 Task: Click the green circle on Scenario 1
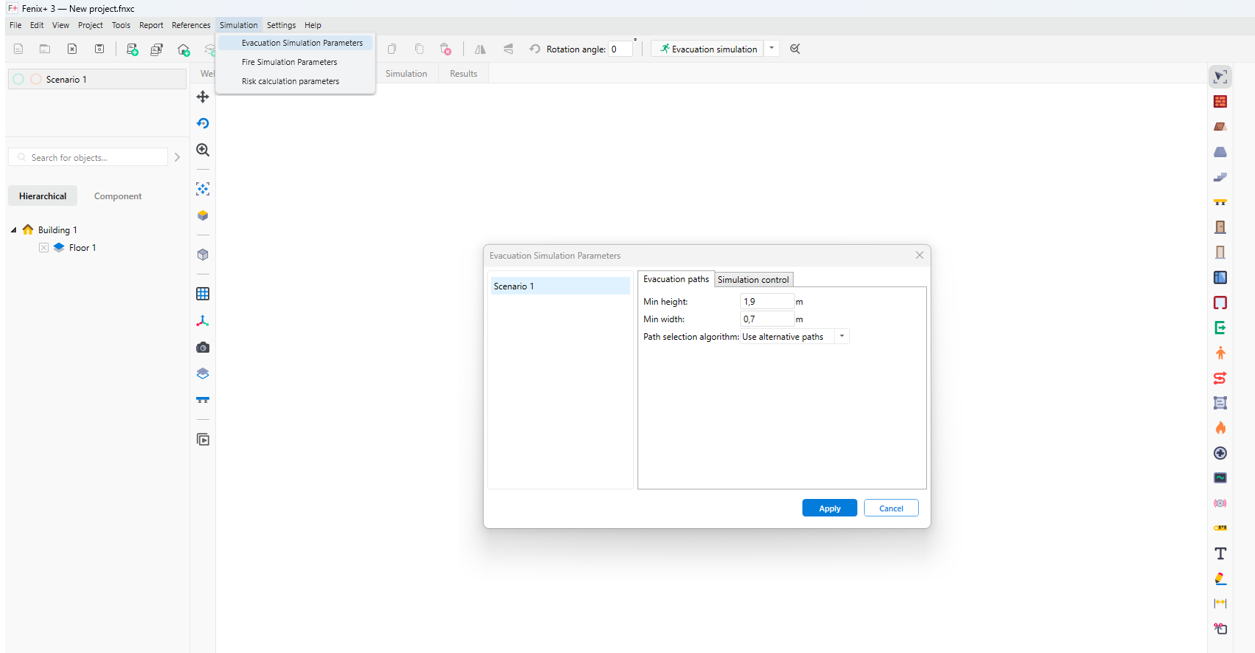coord(19,79)
